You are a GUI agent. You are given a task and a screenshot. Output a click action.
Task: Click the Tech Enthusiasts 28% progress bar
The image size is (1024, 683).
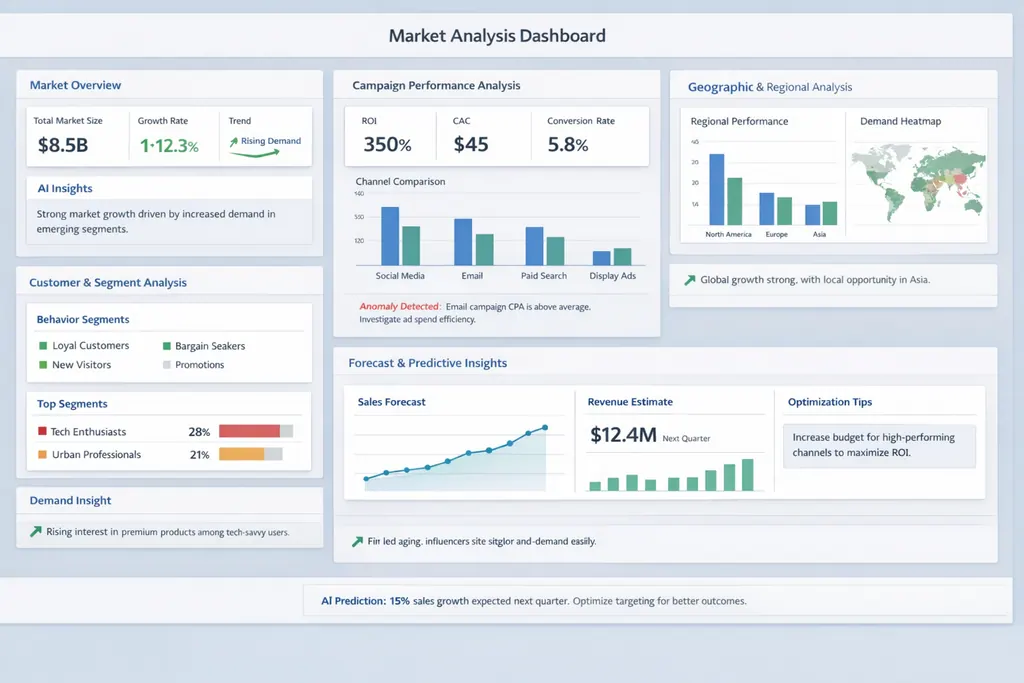255,432
